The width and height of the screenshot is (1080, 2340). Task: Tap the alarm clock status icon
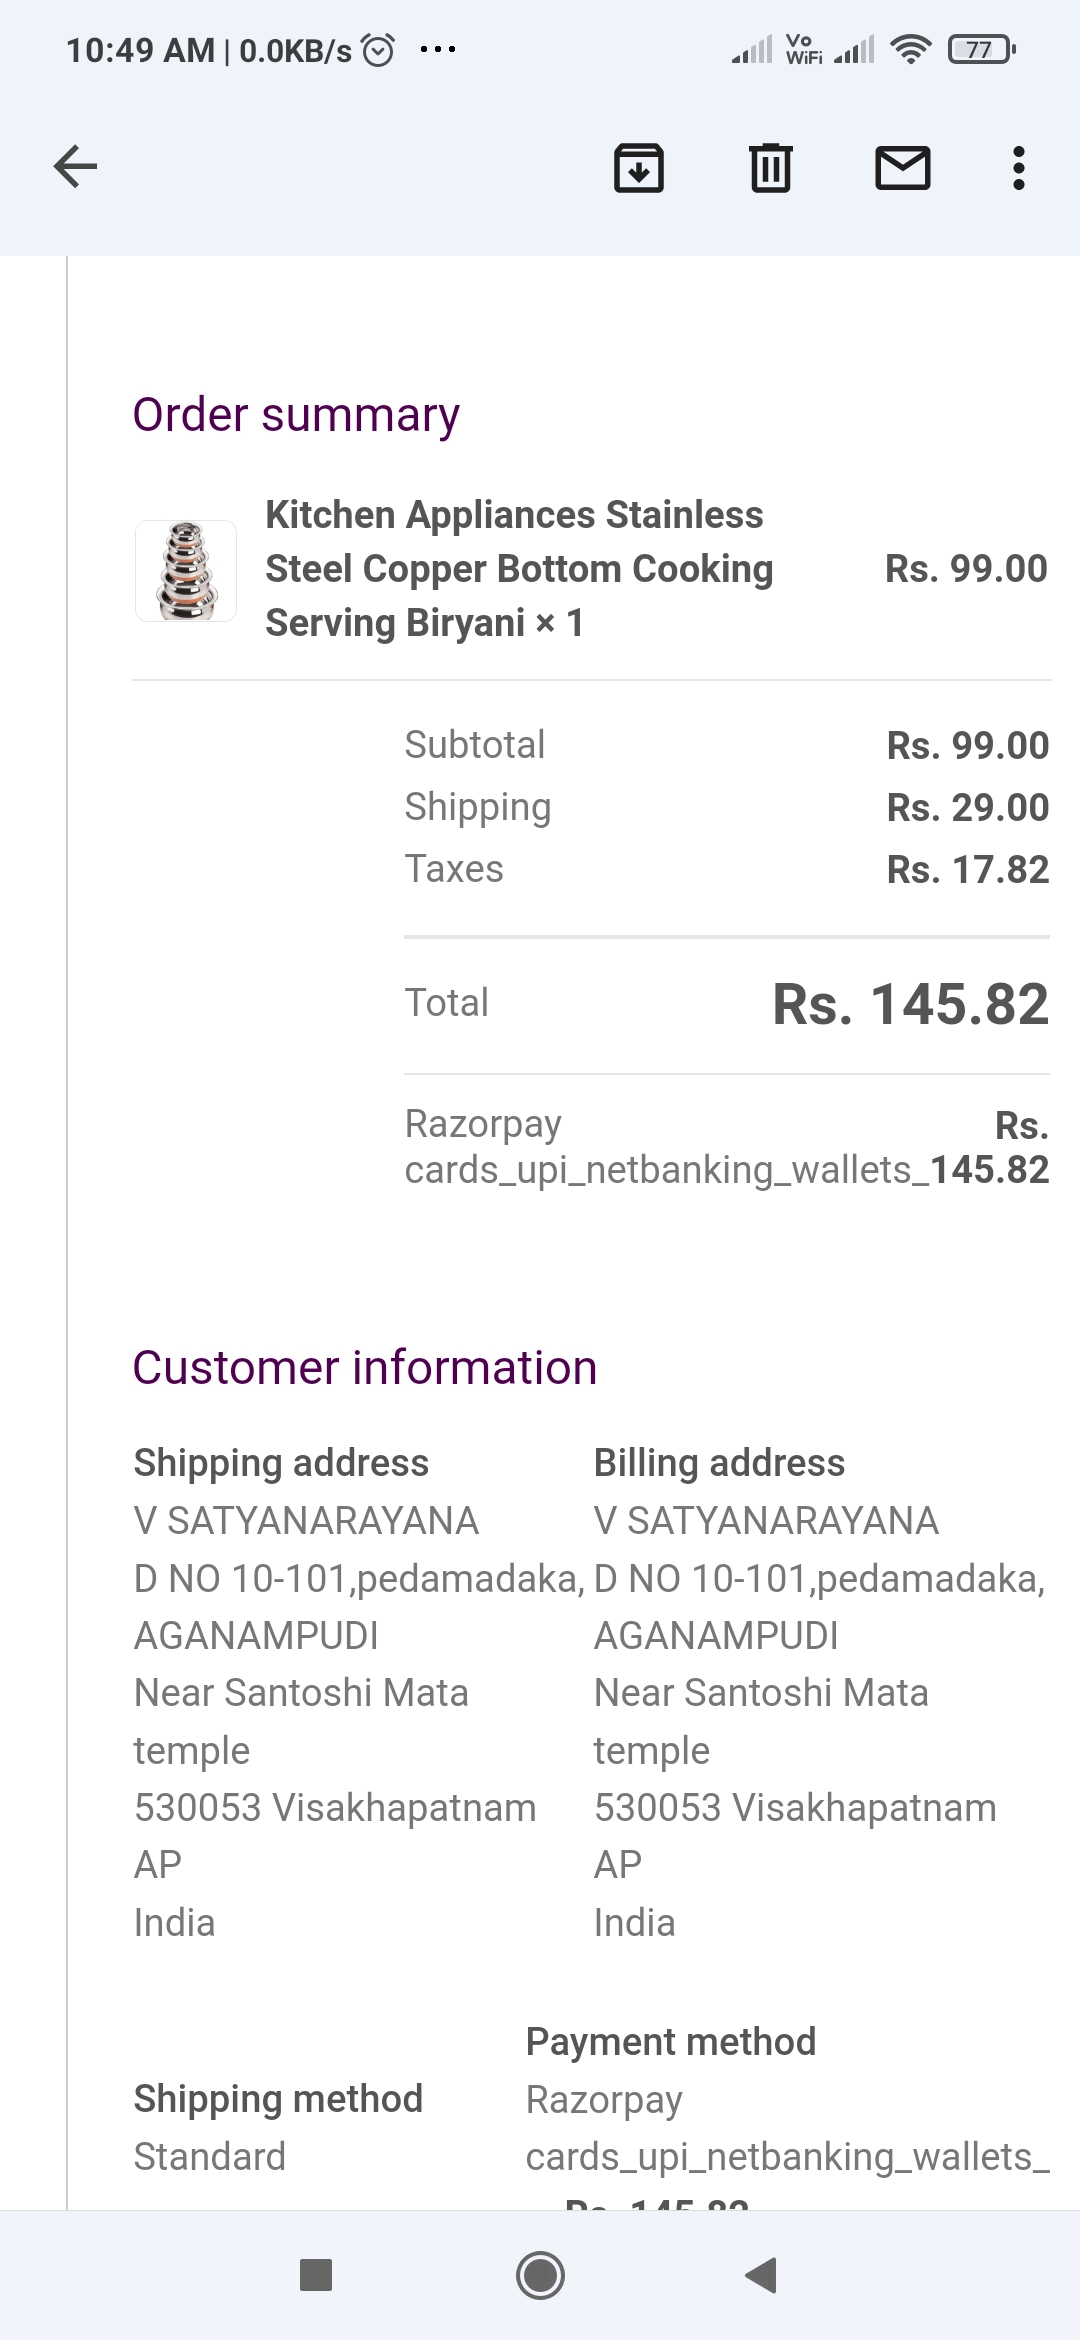pyautogui.click(x=378, y=49)
